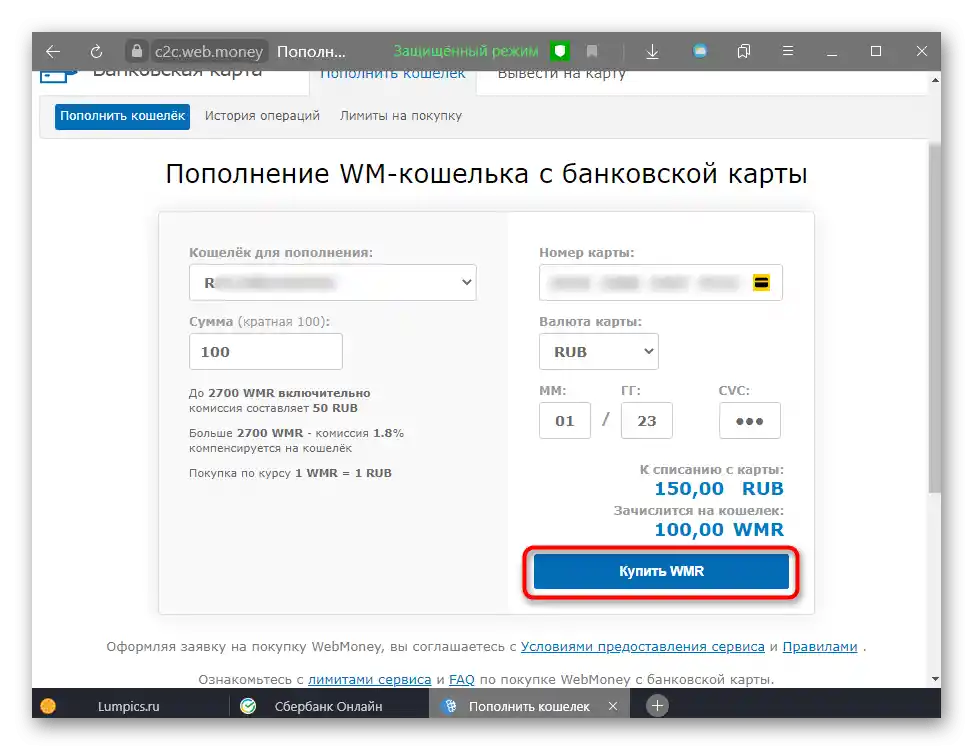Open the browser hamburger menu

pyautogui.click(x=787, y=51)
